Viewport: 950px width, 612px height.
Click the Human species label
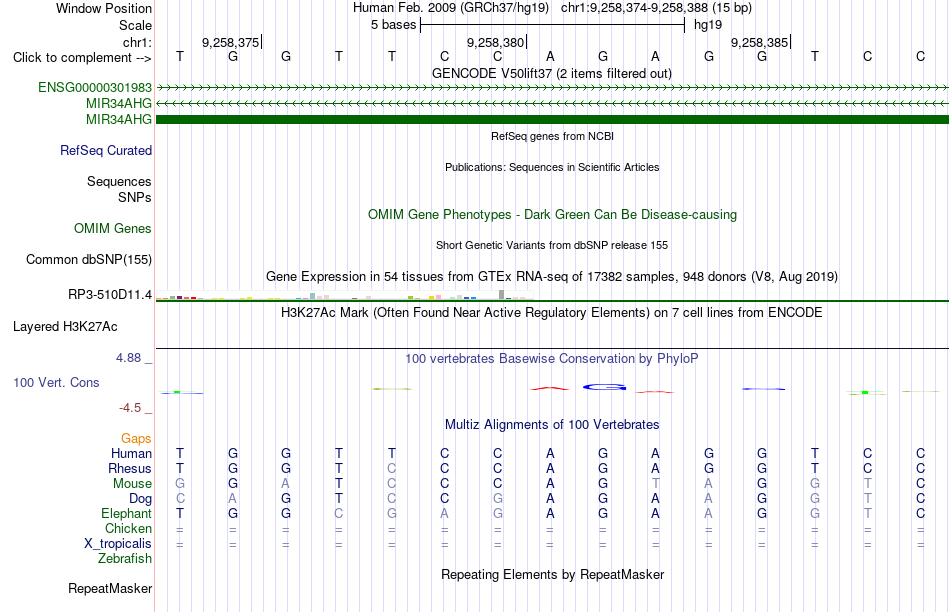click(131, 453)
